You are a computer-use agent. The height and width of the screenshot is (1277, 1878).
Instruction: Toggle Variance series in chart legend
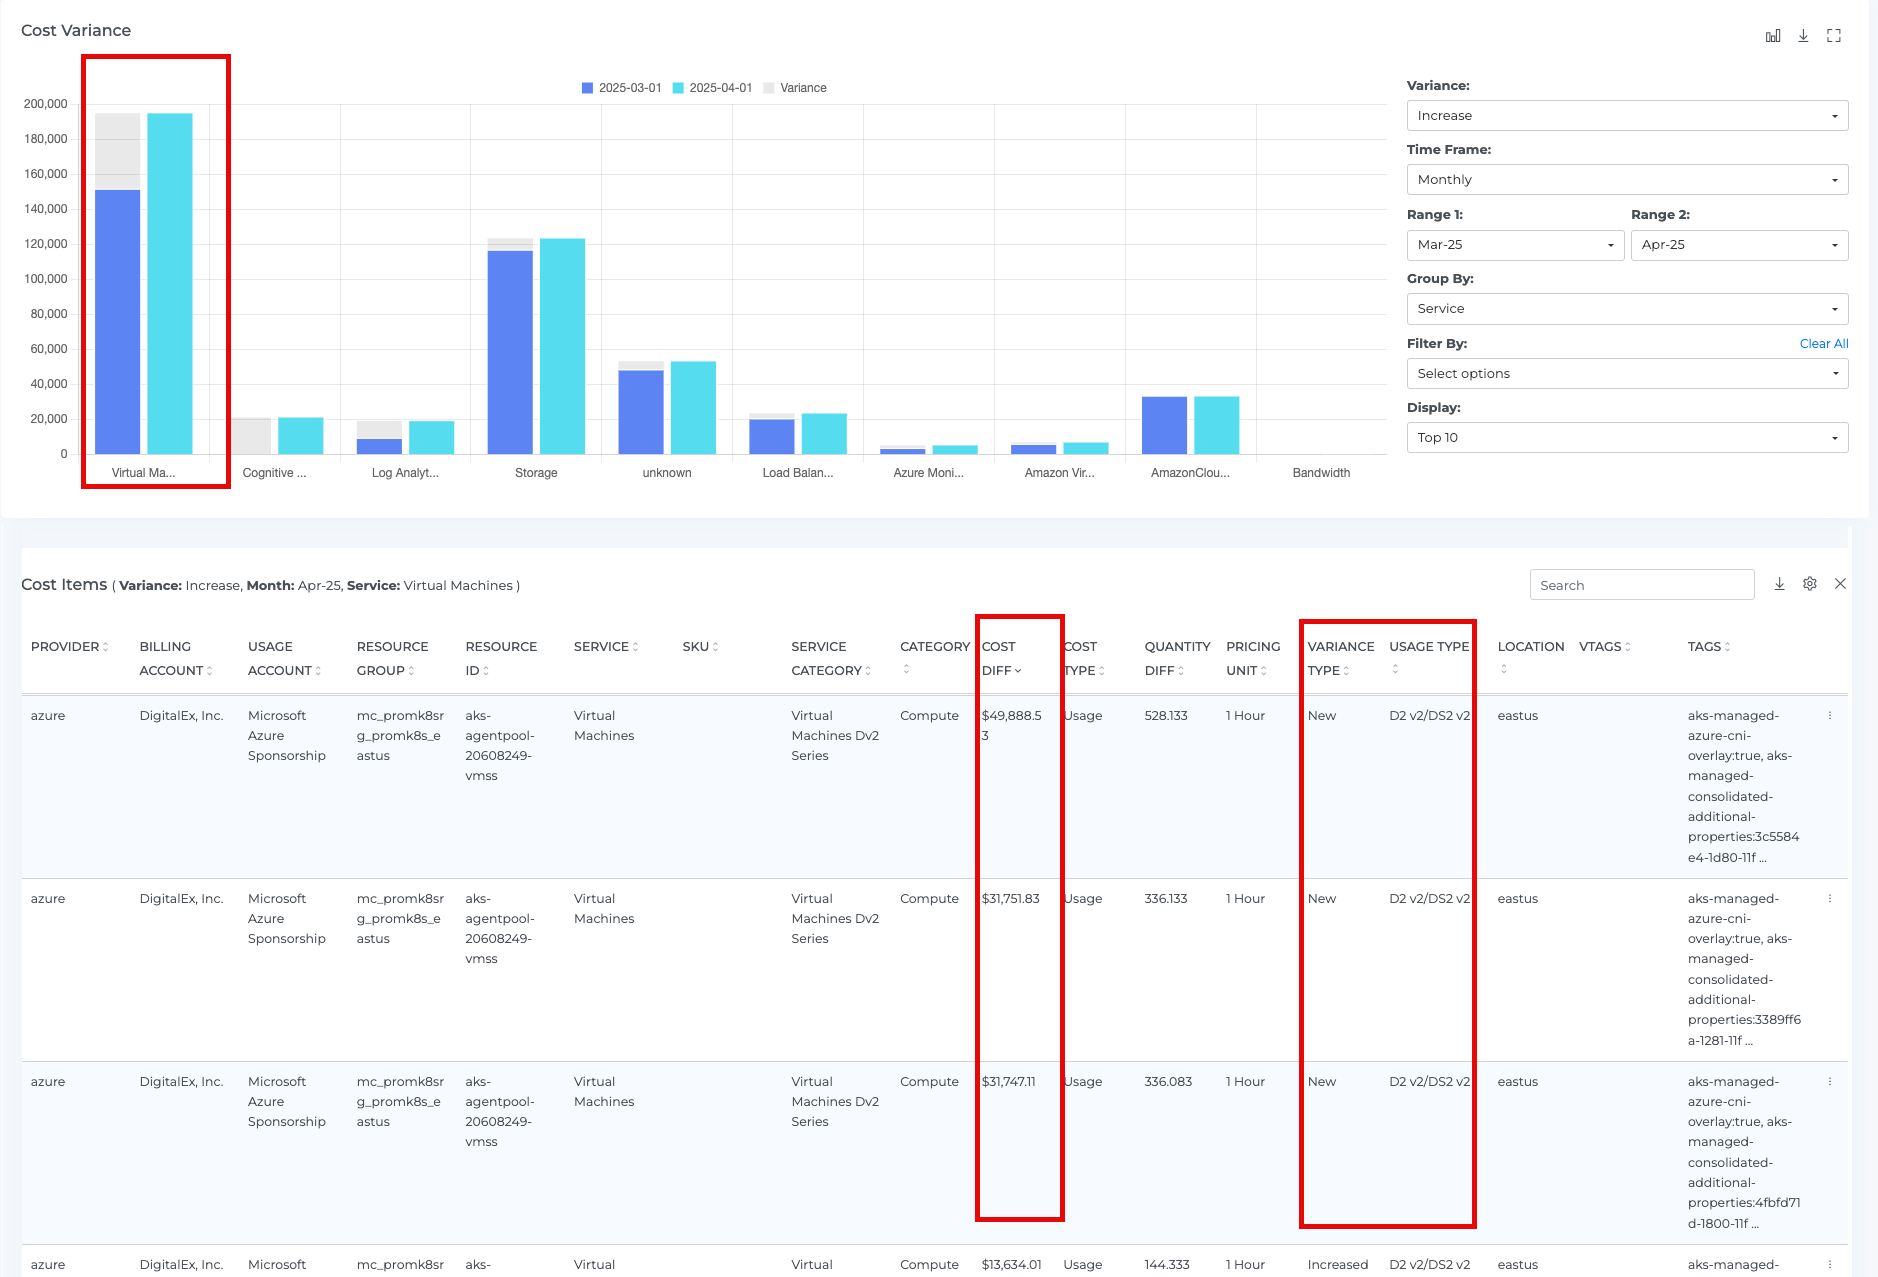coord(795,88)
